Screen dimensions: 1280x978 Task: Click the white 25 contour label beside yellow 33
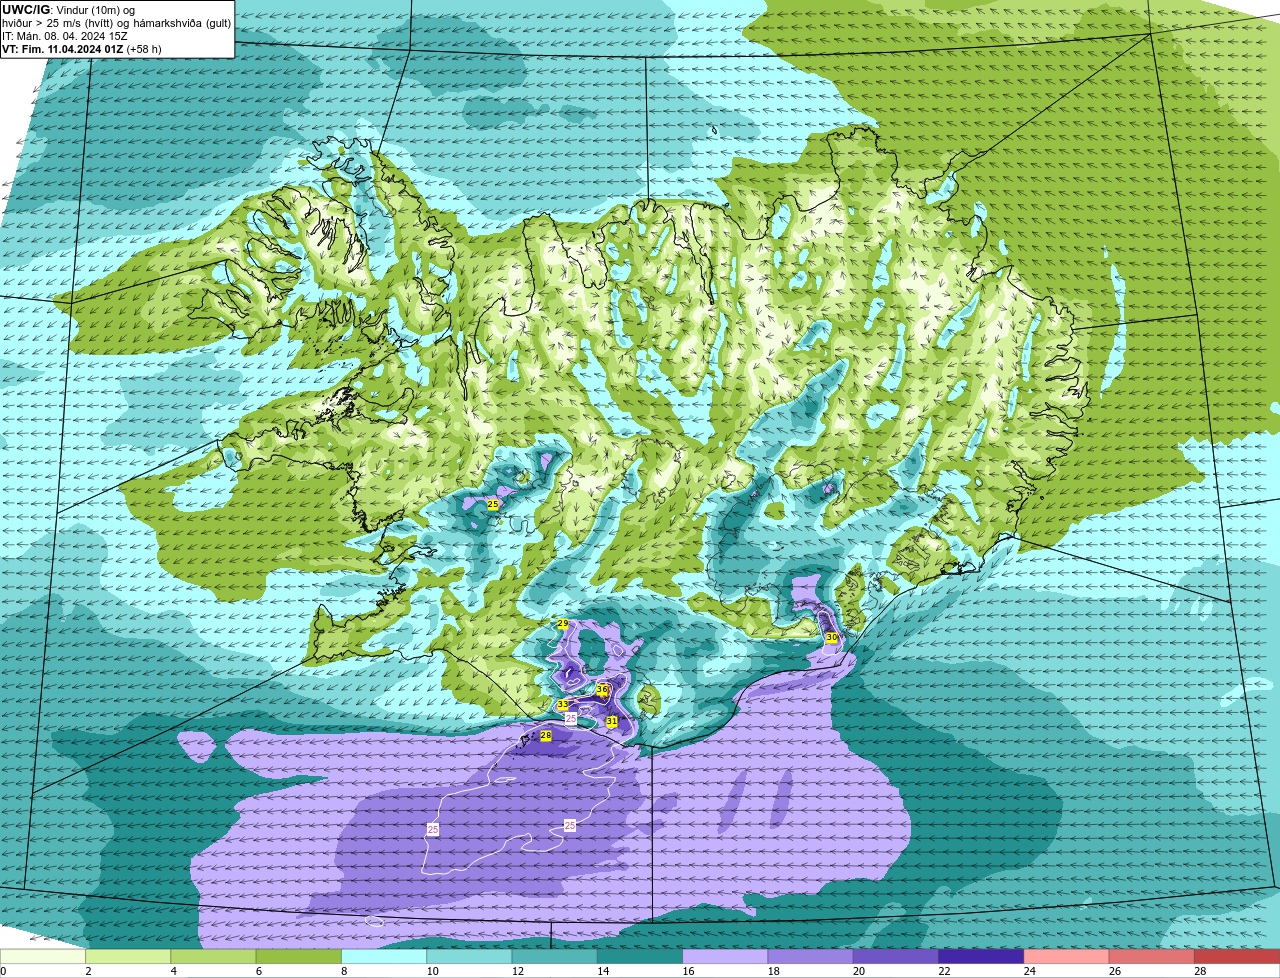[x=570, y=719]
